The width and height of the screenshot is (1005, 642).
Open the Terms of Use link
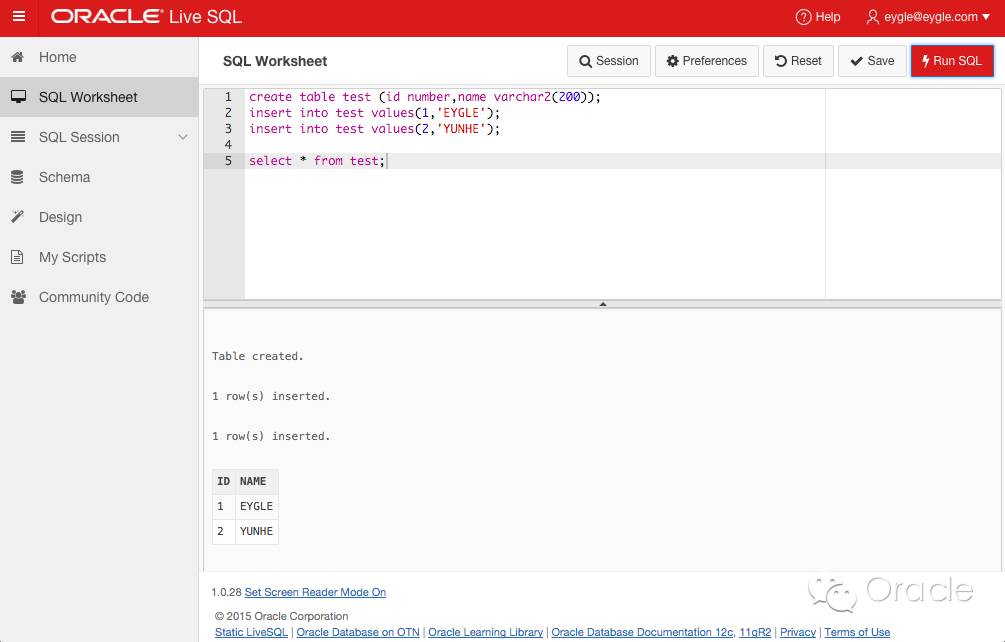tap(857, 632)
